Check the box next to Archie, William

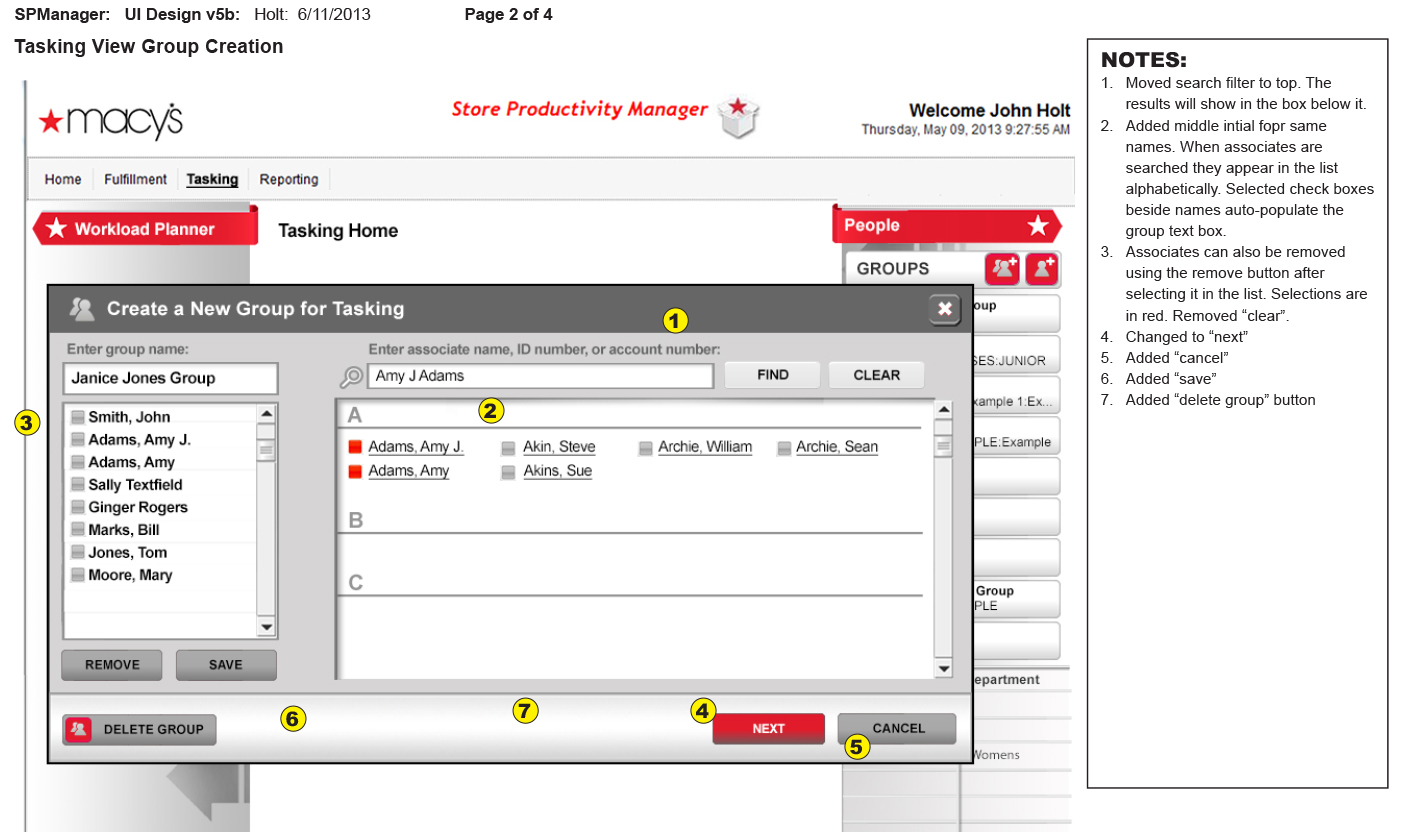coord(645,447)
